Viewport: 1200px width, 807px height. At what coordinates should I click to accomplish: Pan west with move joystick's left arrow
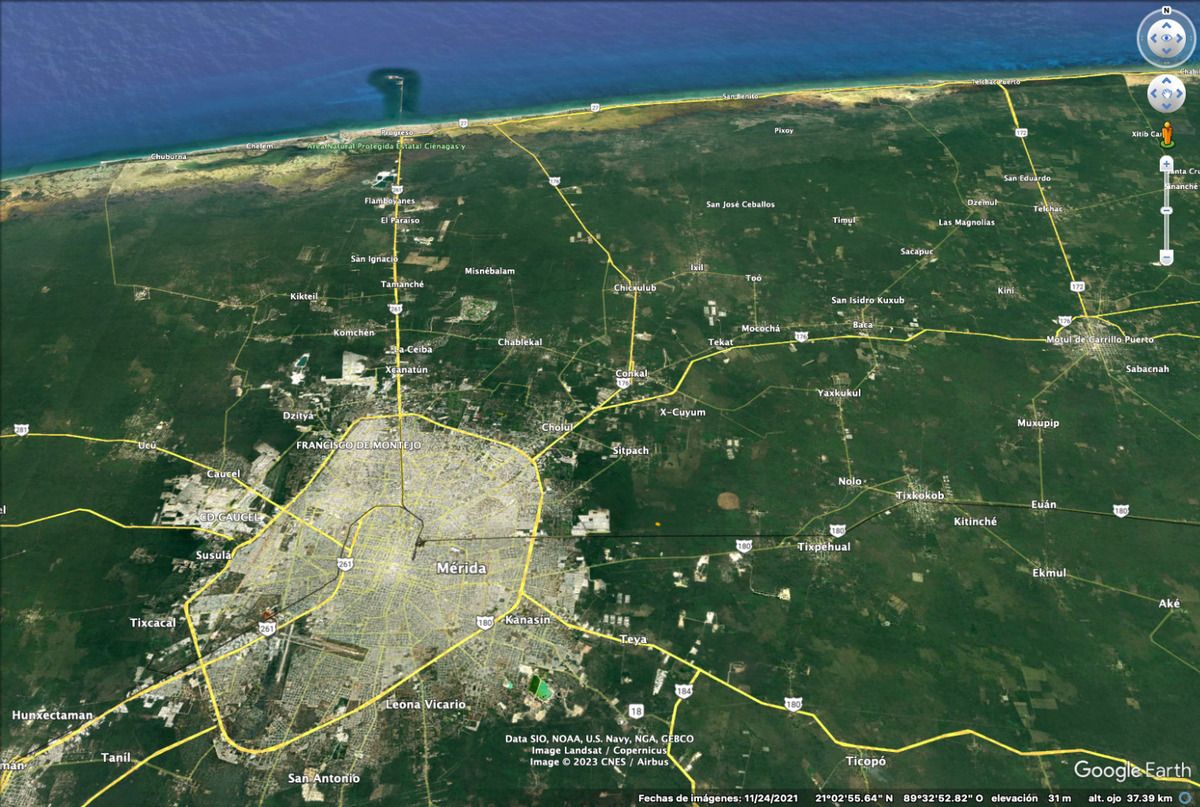click(x=1153, y=94)
